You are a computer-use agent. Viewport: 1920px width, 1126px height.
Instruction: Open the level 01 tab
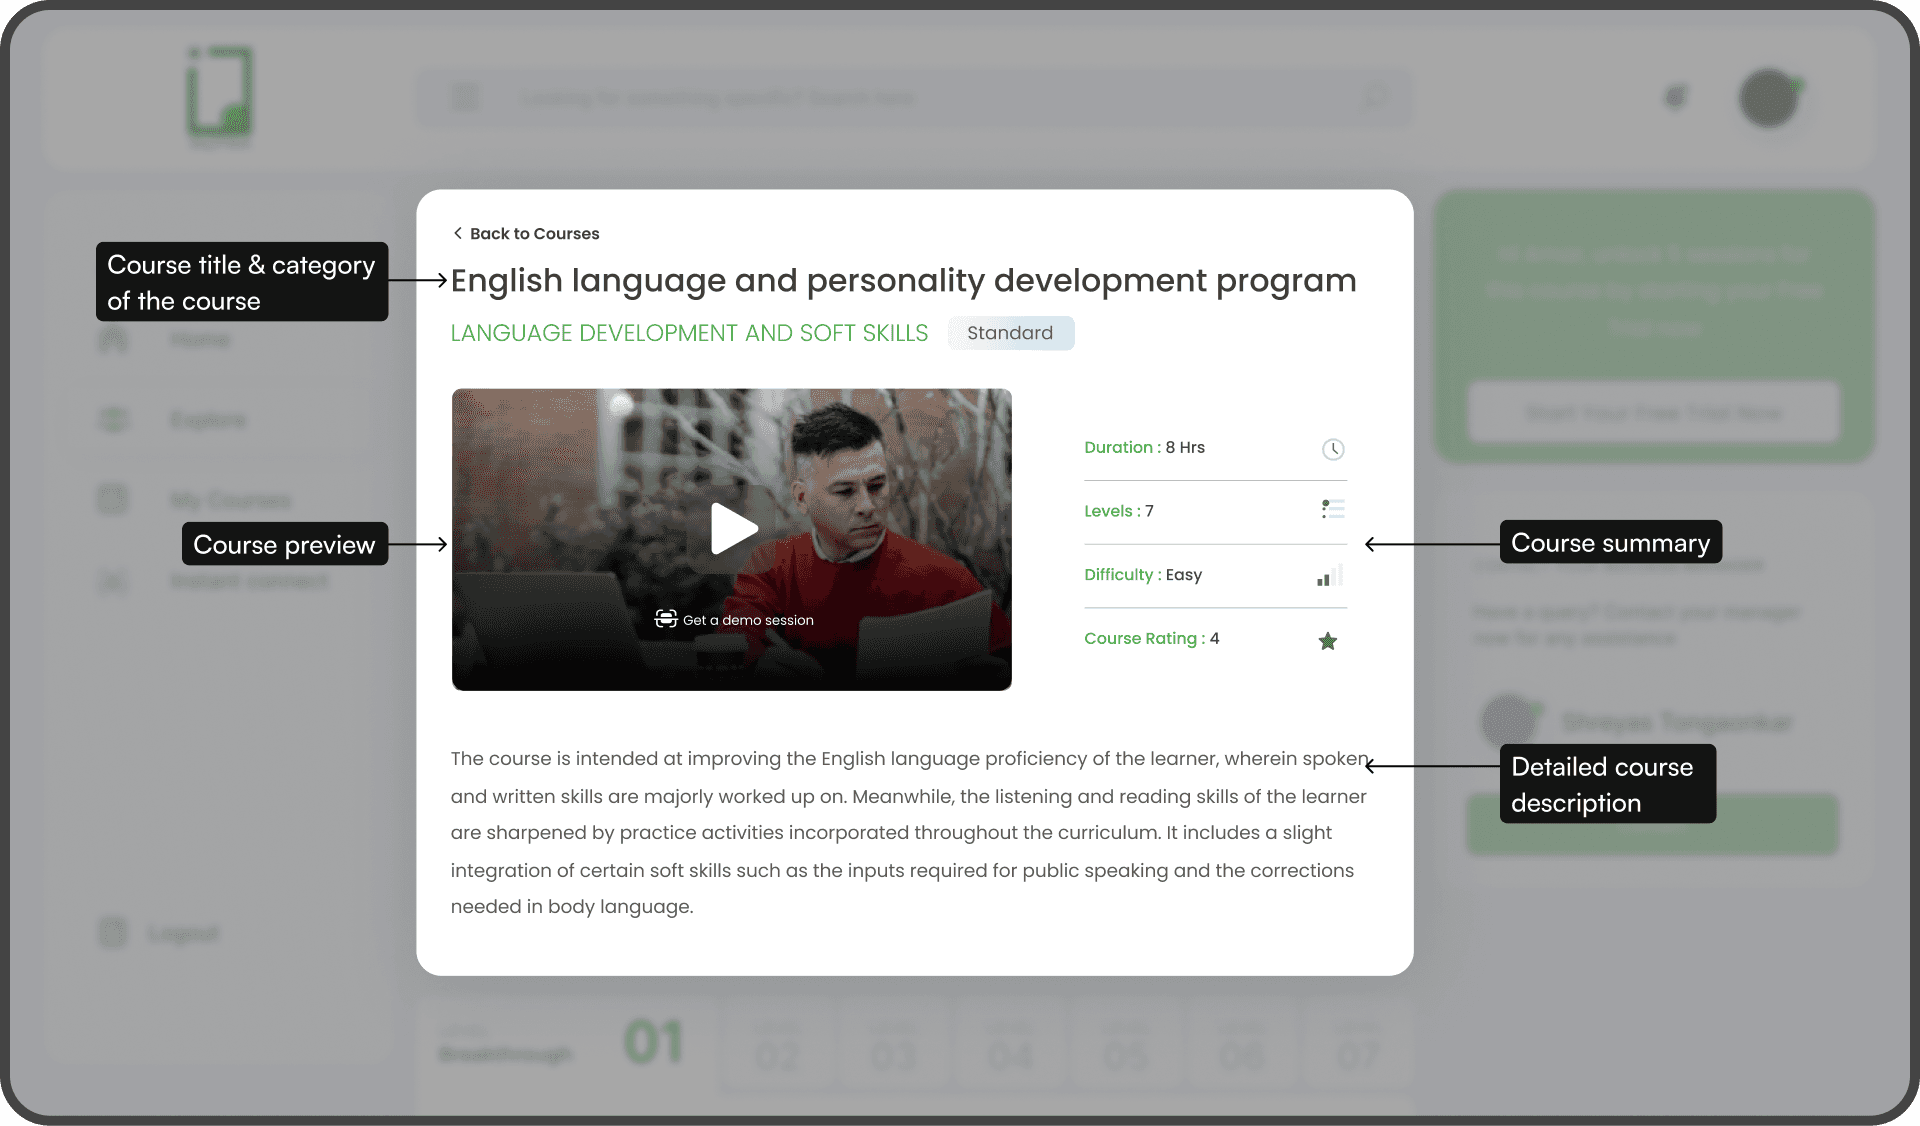653,1043
